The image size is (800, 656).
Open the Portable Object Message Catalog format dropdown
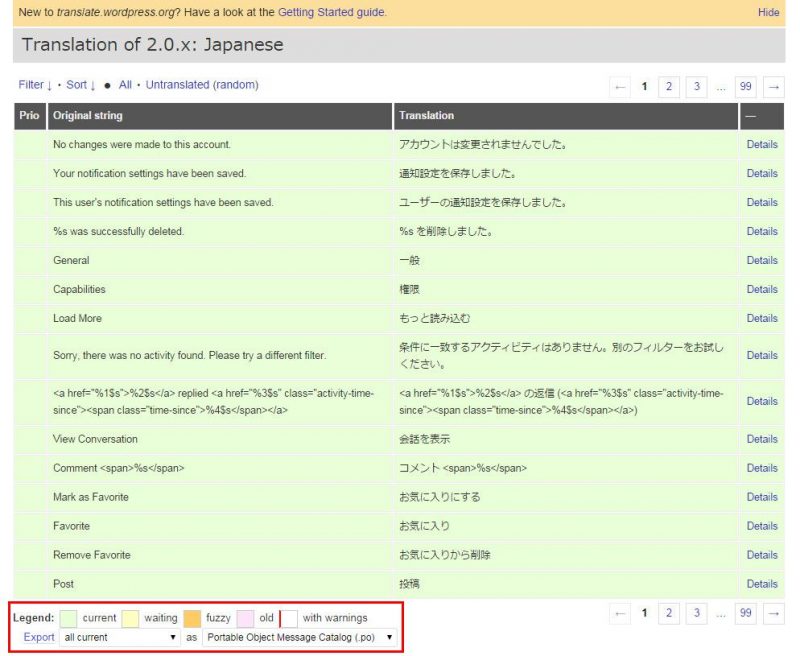299,637
